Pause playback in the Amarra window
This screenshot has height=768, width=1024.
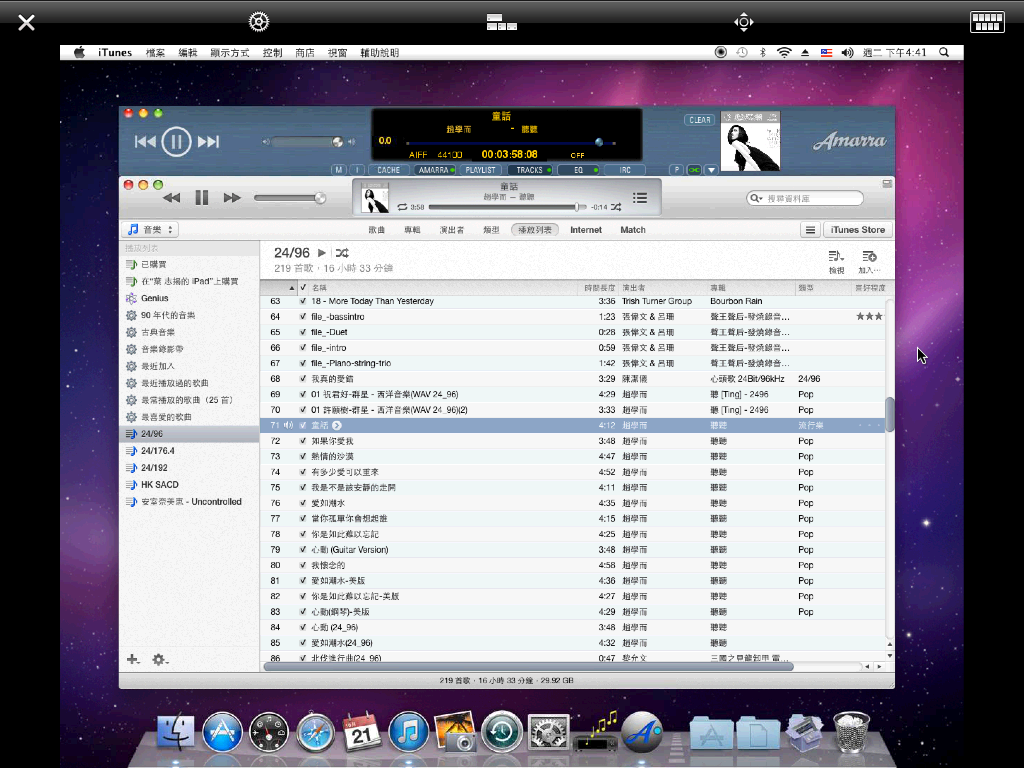coord(176,142)
